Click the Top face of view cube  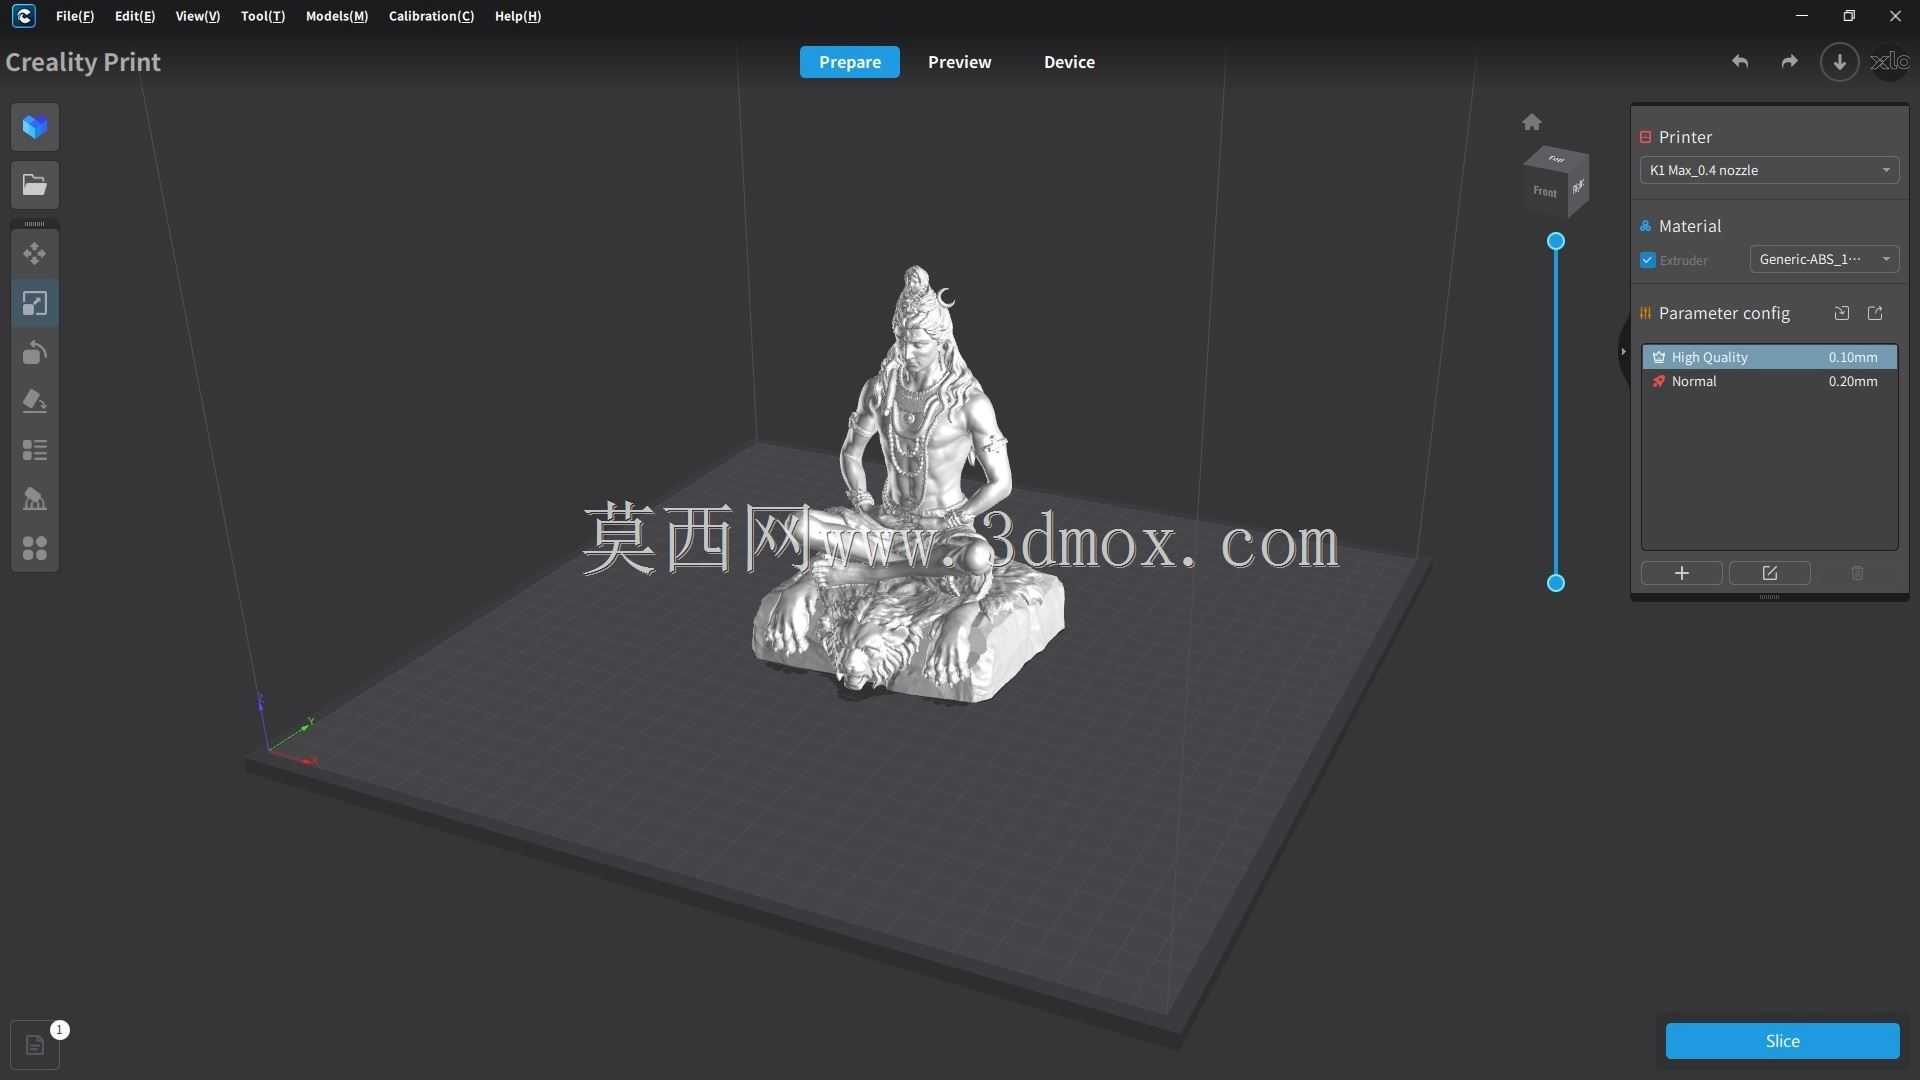(x=1557, y=158)
